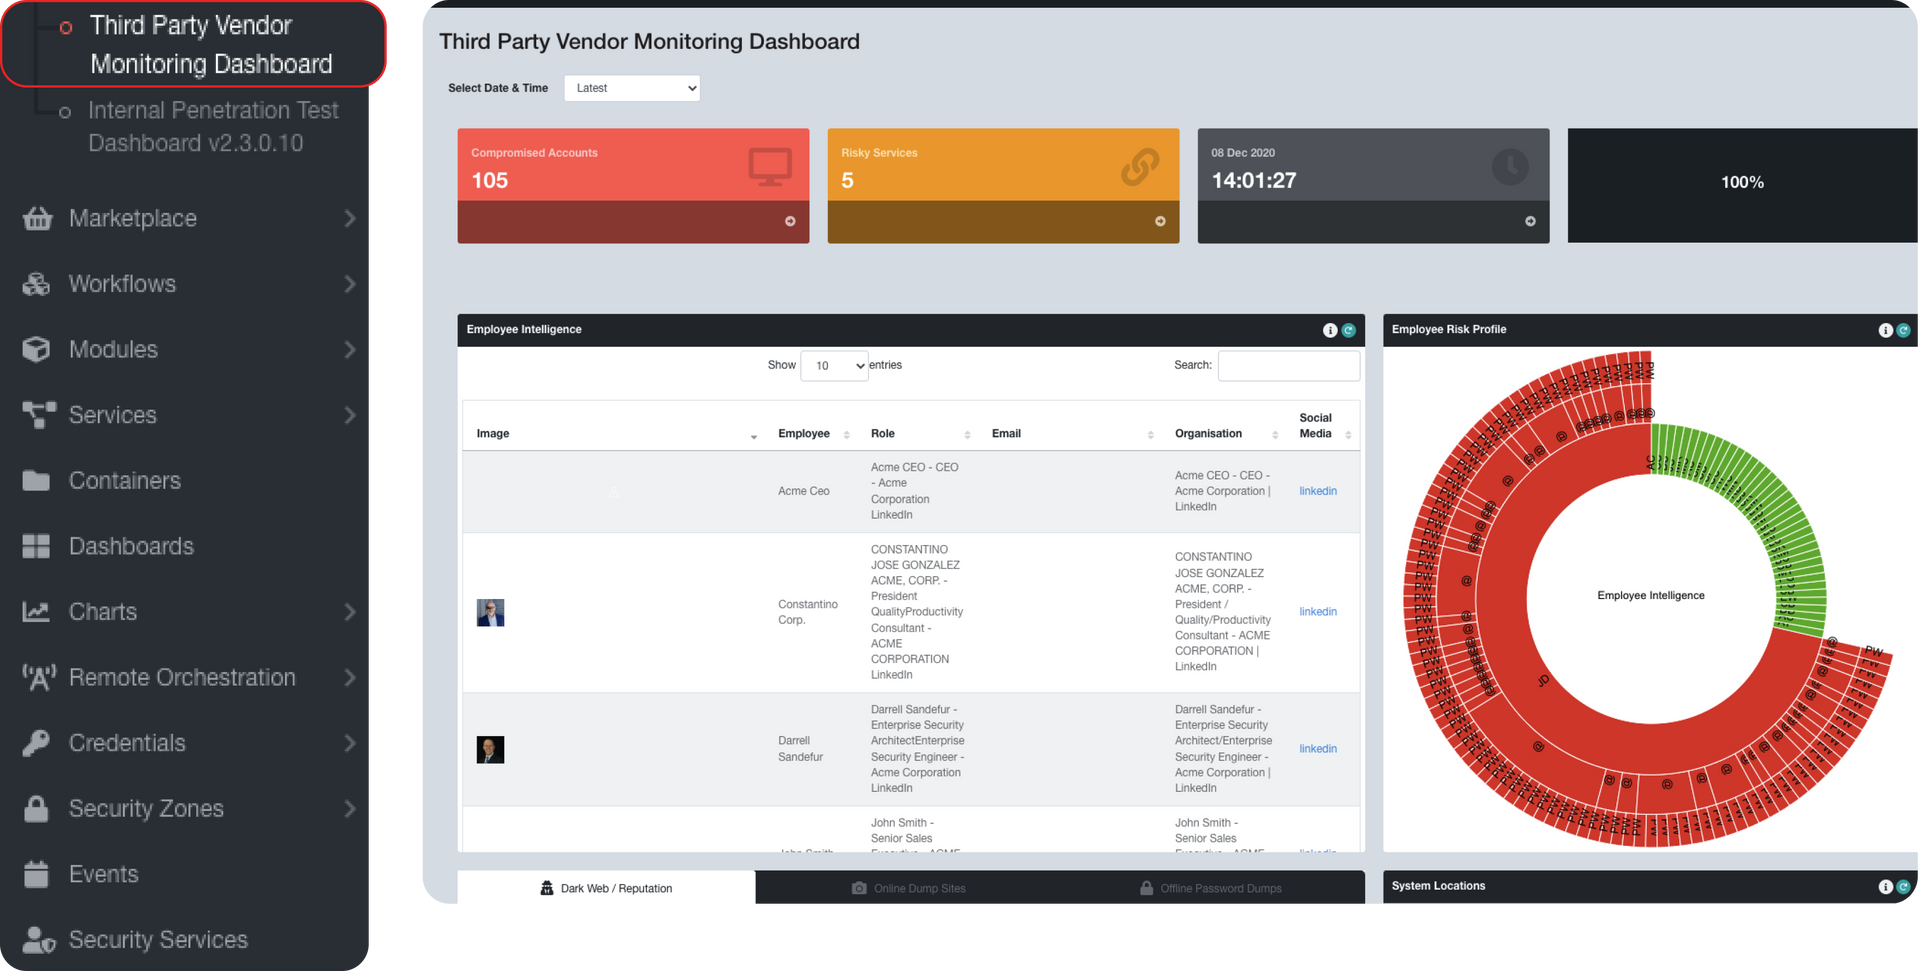
Task: Click the monitor icon on Compromised Accounts card
Action: tap(770, 167)
